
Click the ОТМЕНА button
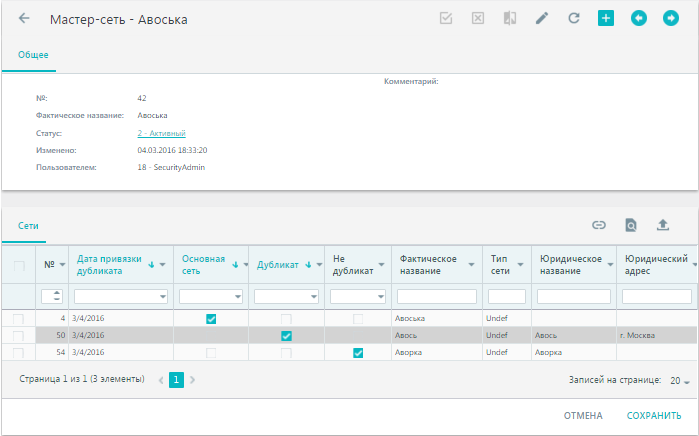click(x=583, y=415)
